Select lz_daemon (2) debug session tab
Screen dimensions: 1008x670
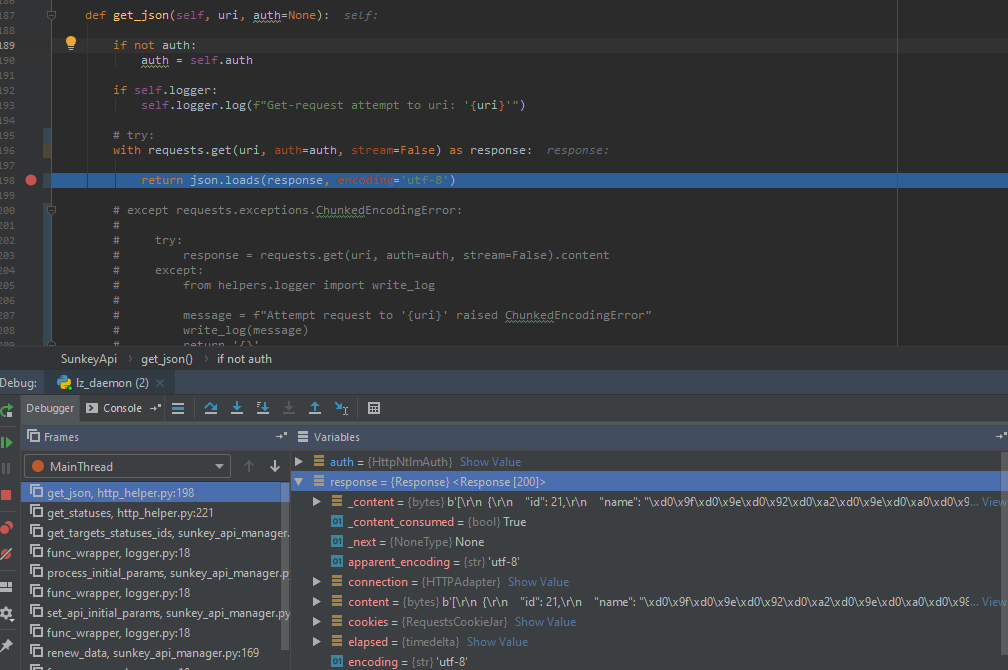pos(104,383)
